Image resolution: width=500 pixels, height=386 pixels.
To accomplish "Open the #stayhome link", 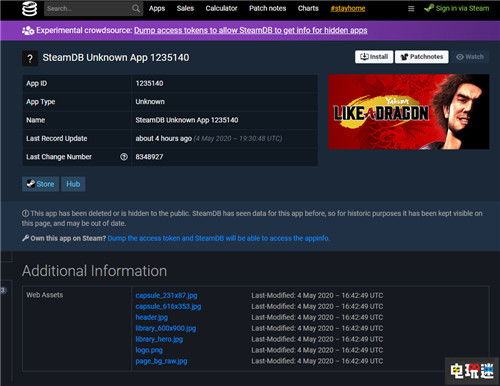I will pos(348,9).
